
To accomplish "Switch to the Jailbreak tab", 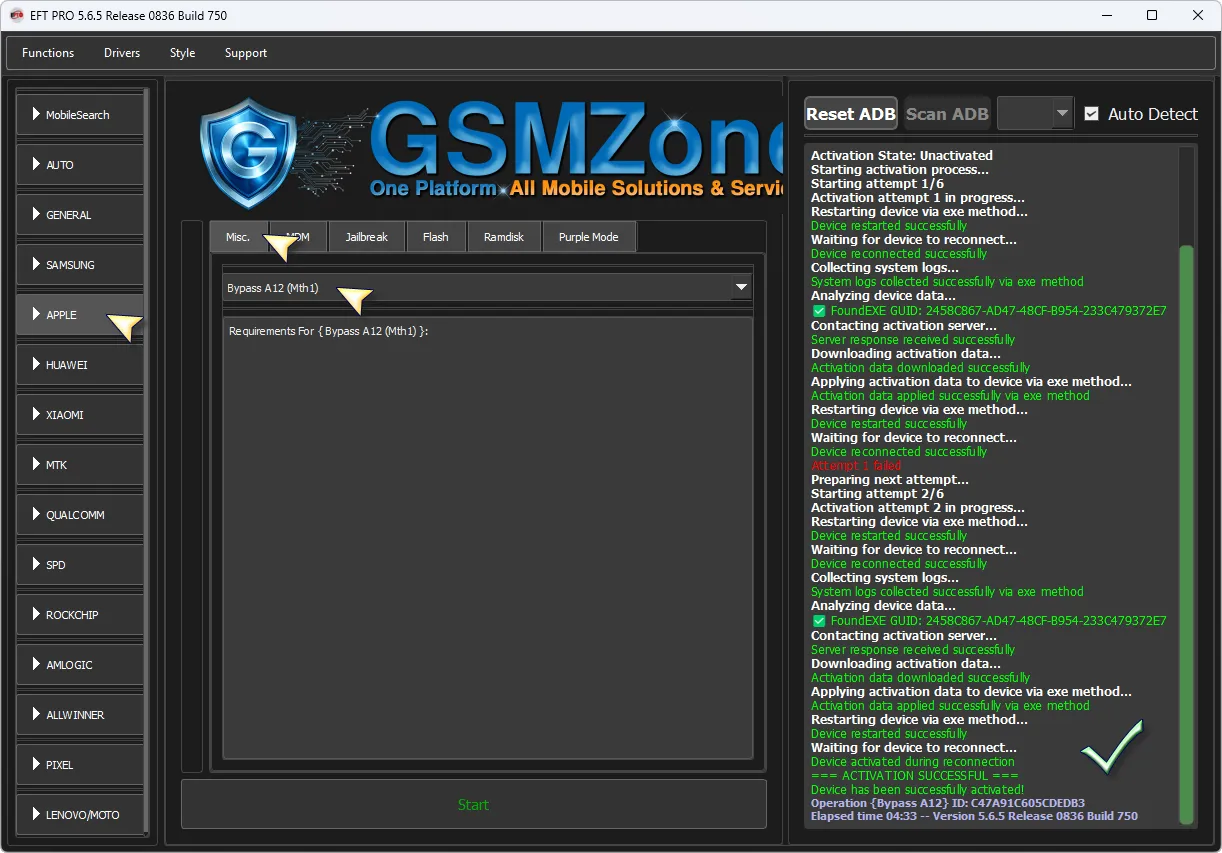I will pos(367,237).
